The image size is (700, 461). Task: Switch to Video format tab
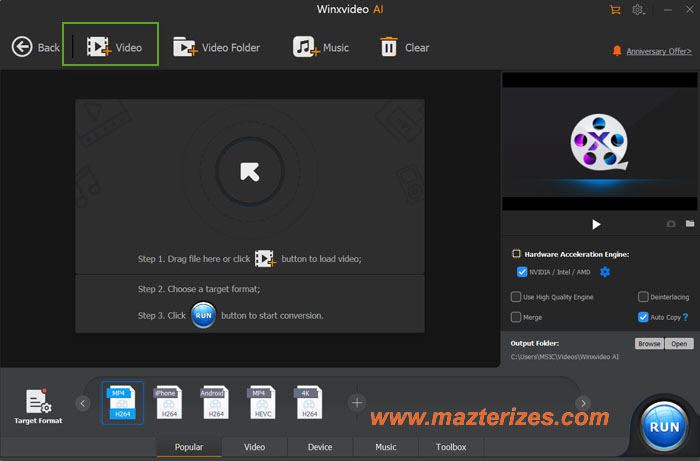(x=254, y=447)
